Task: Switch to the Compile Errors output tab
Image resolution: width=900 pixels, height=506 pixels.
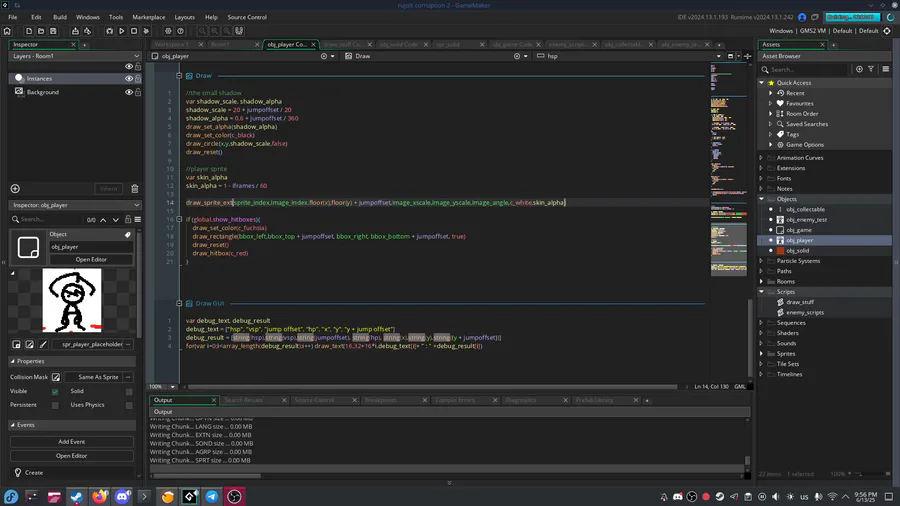Action: (x=455, y=400)
